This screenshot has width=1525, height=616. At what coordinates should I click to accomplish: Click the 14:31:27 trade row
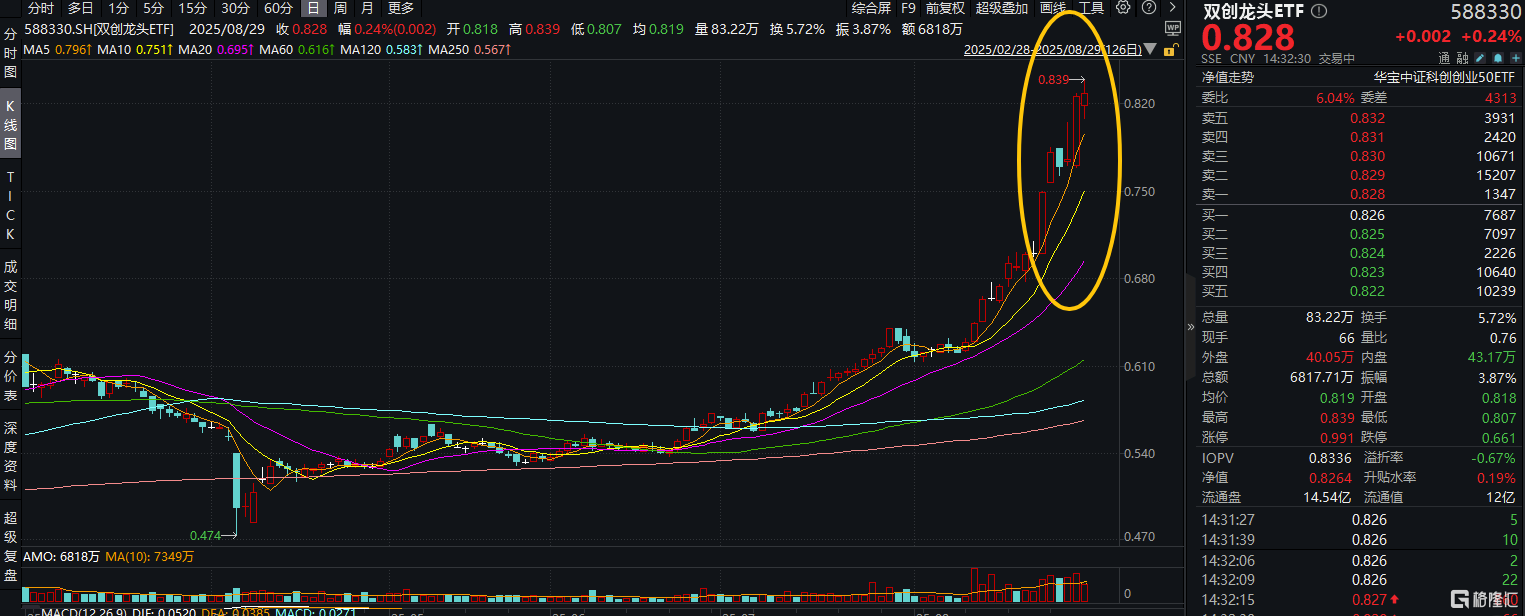[1359, 520]
